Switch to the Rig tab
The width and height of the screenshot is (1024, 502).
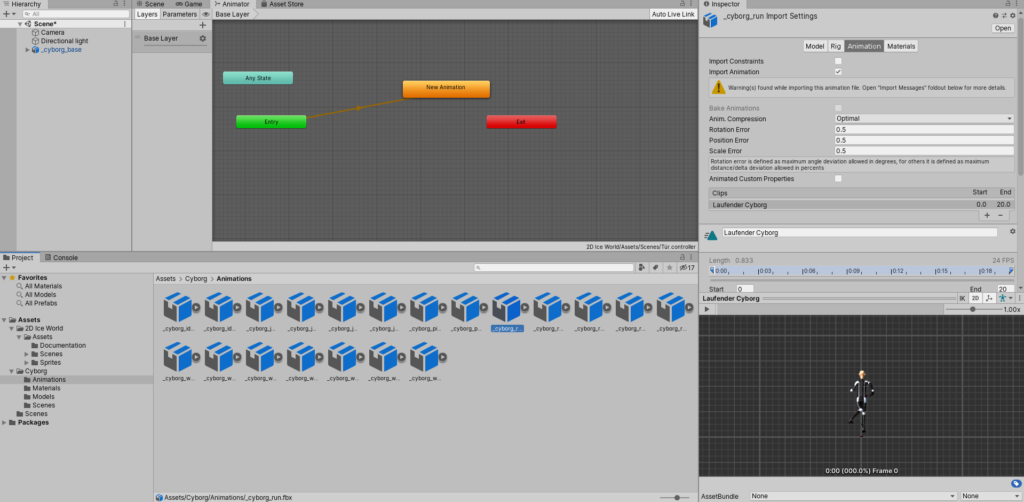(x=835, y=46)
